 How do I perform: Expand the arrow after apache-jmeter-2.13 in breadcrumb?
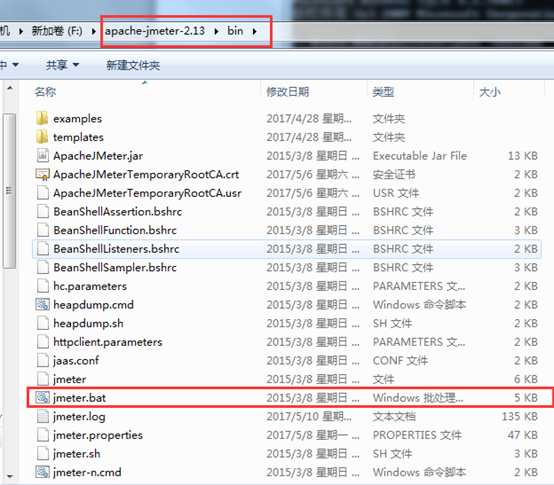(216, 31)
